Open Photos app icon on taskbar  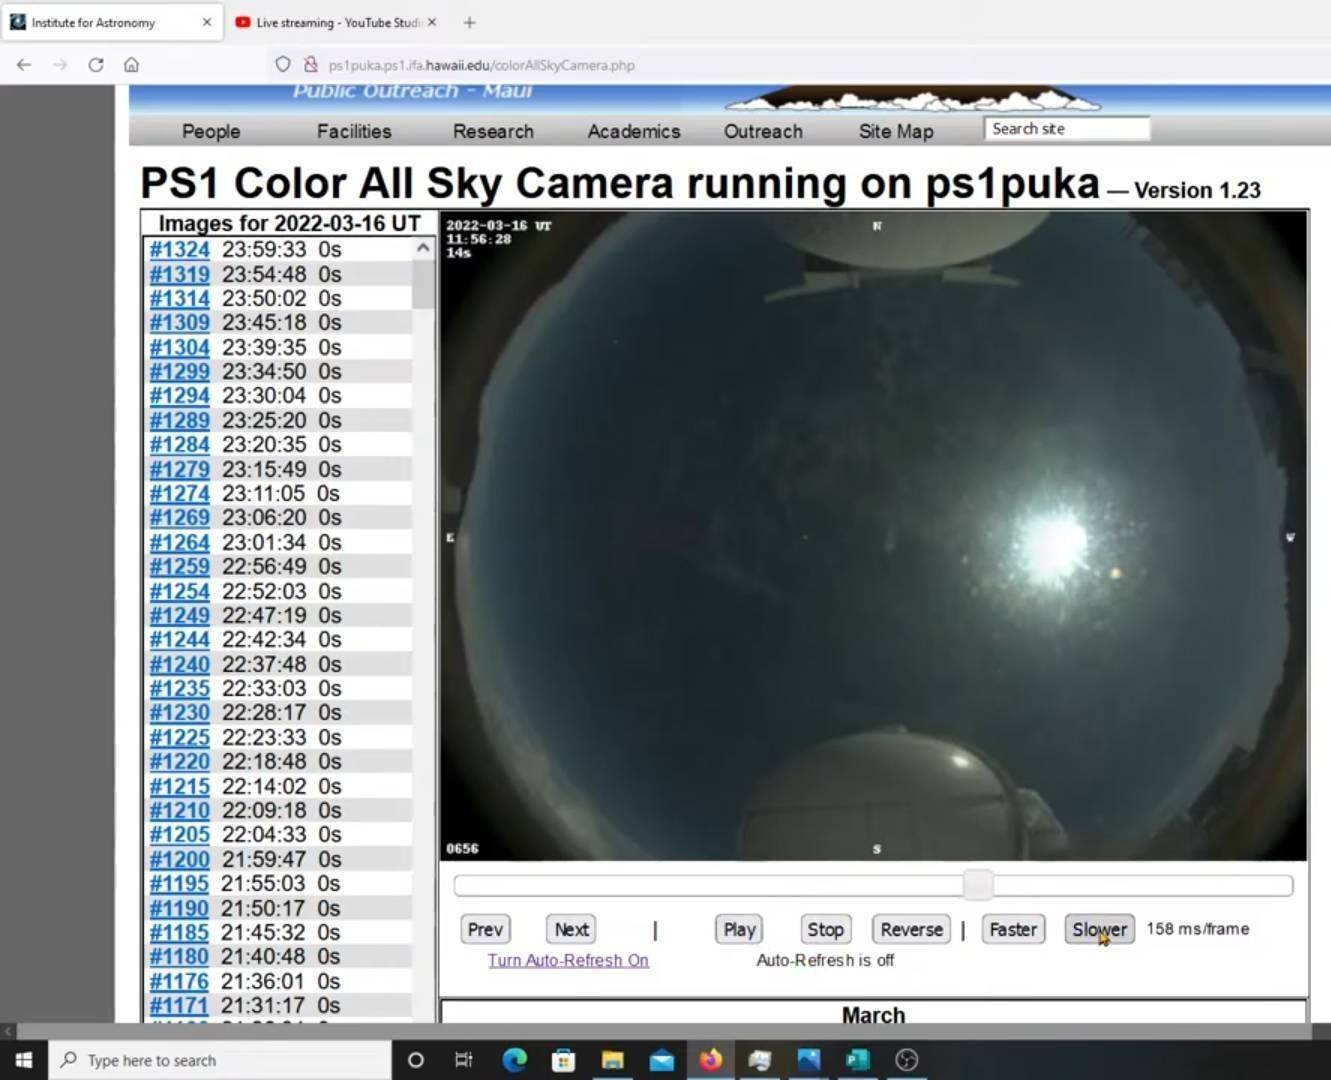(x=808, y=1060)
